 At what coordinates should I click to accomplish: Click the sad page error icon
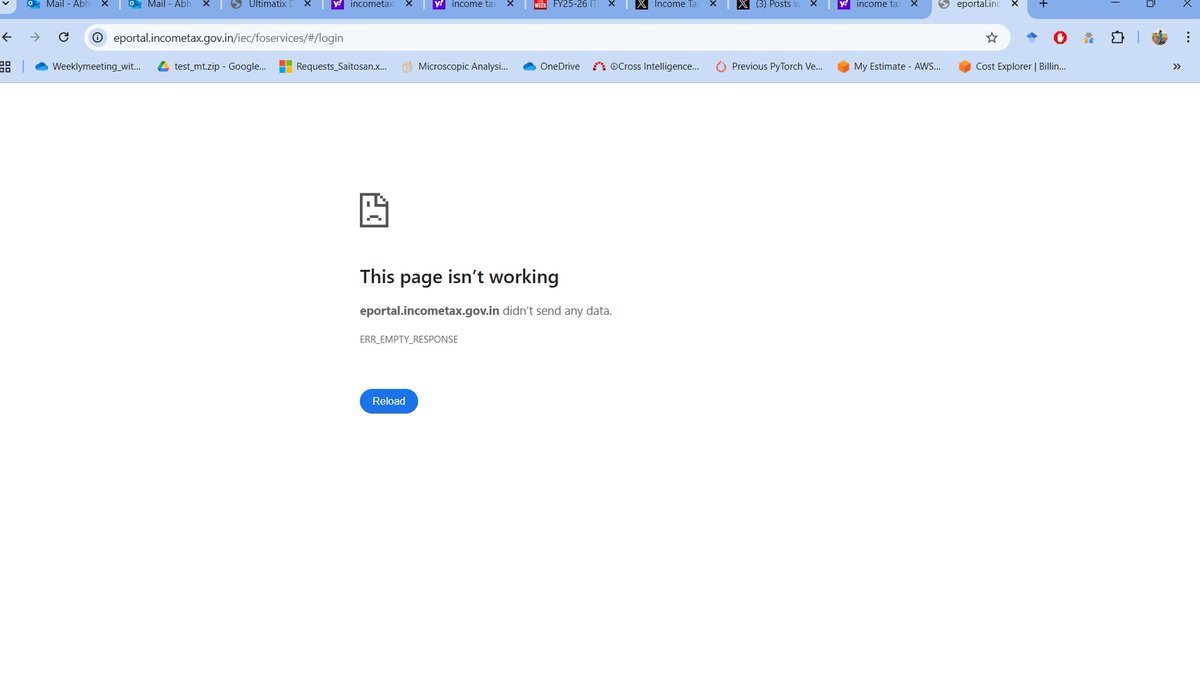point(374,210)
